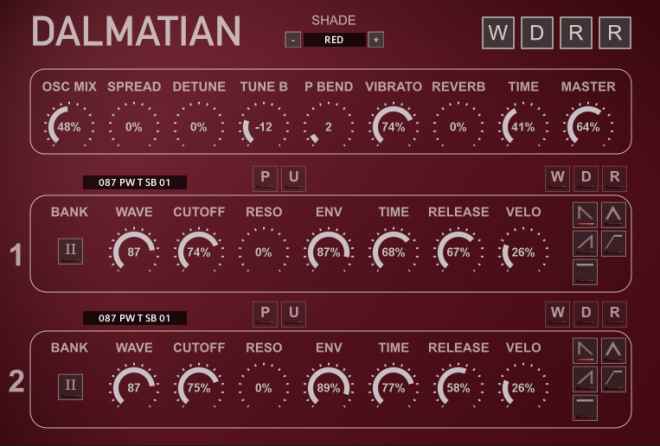Viewport: 660px width, 446px height.
Task: Select the triangle envelope shape in oscillator 1
Action: (x=613, y=213)
